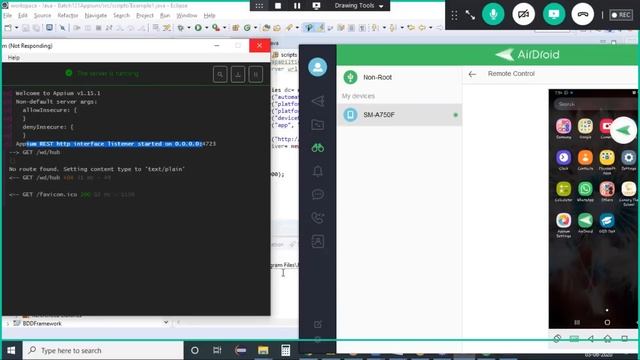
Task: Open File Transfer paper-plane icon in AirDroid sidebar
Action: coord(318,101)
